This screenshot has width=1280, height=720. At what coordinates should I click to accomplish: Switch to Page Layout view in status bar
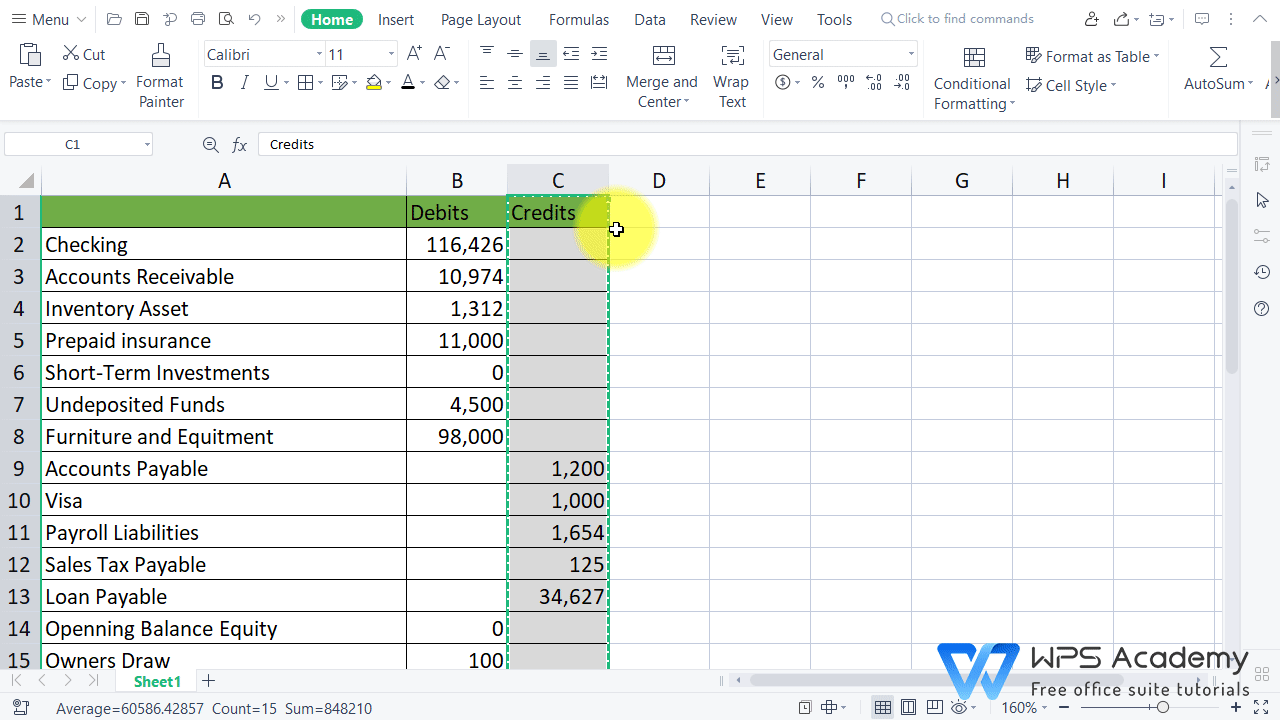coord(909,708)
